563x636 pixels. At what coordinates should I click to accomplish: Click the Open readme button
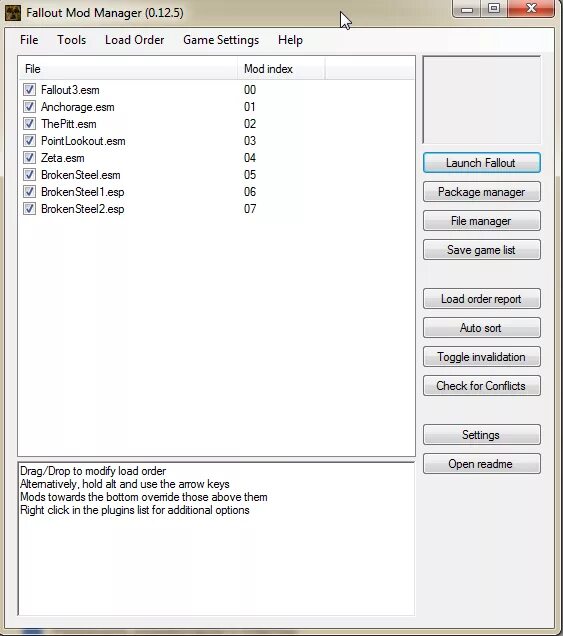(x=481, y=464)
